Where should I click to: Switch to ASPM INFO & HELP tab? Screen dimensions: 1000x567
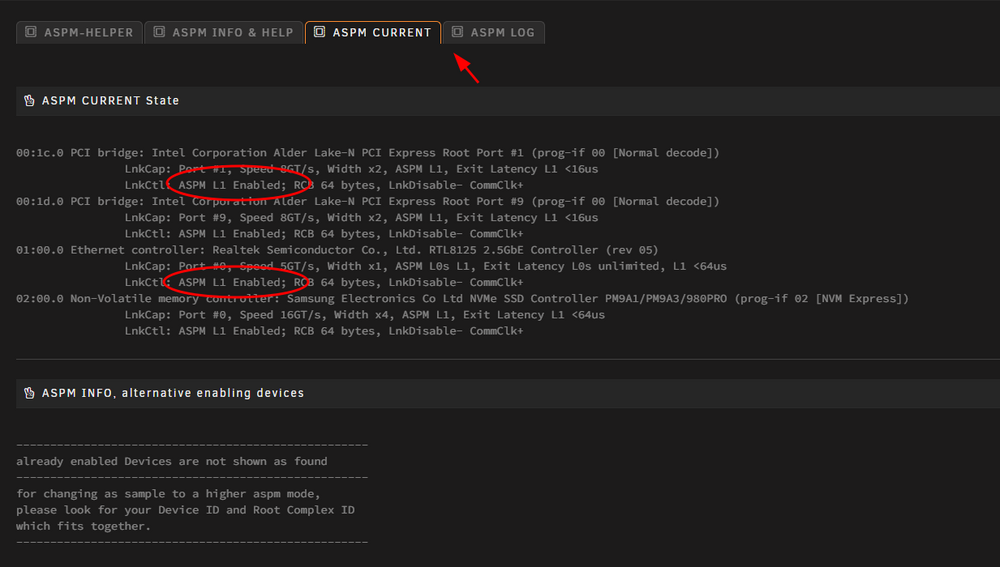click(x=224, y=33)
